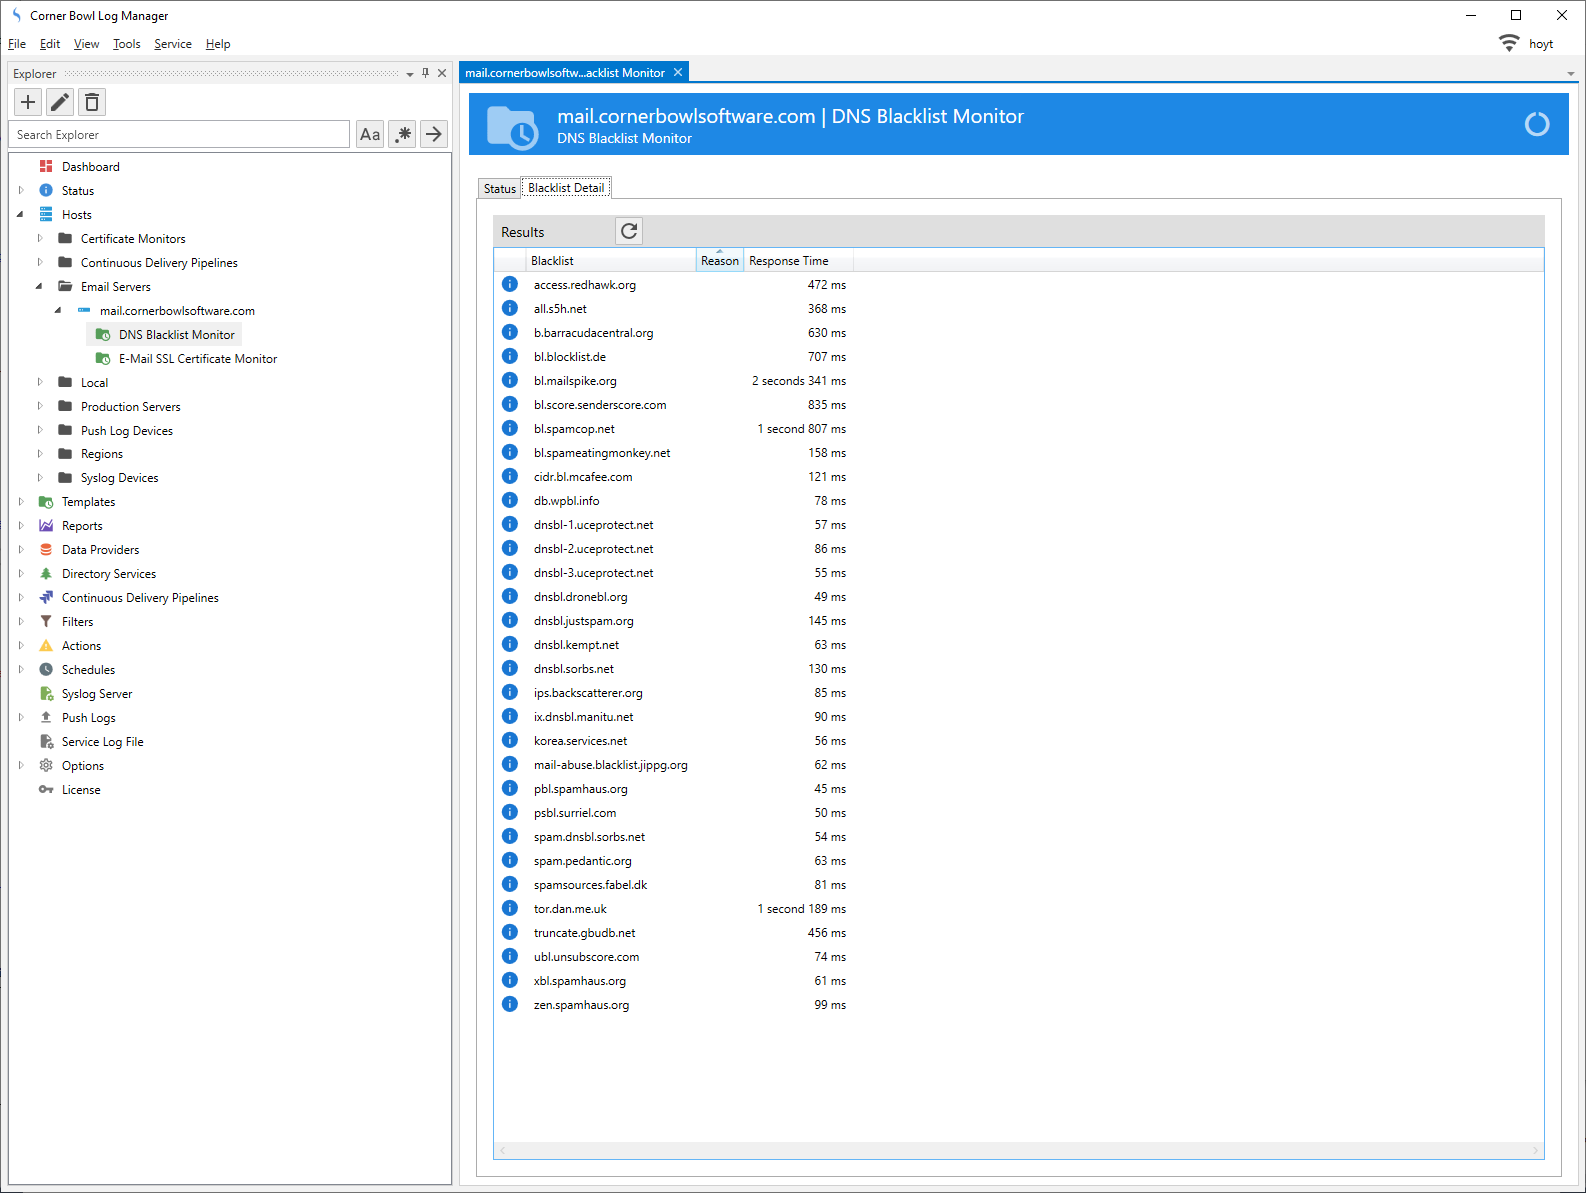Screen dimensions: 1586x1193
Task: Select the Blacklist Detail tab
Action: point(566,187)
